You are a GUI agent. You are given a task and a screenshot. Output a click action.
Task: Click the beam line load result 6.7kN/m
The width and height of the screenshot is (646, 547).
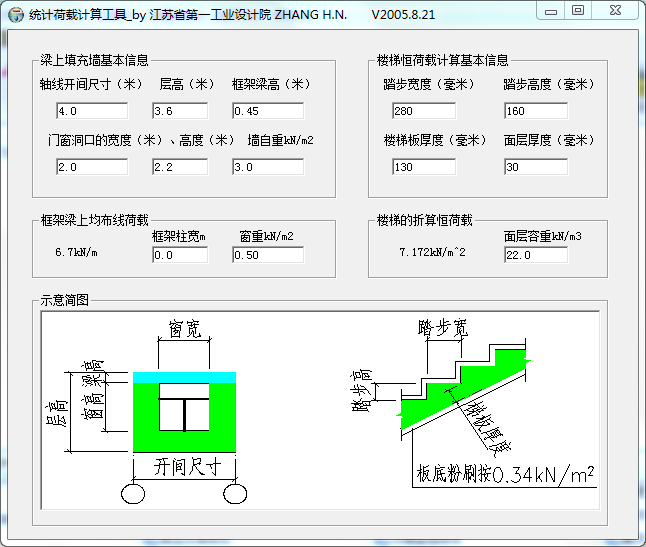[76, 252]
